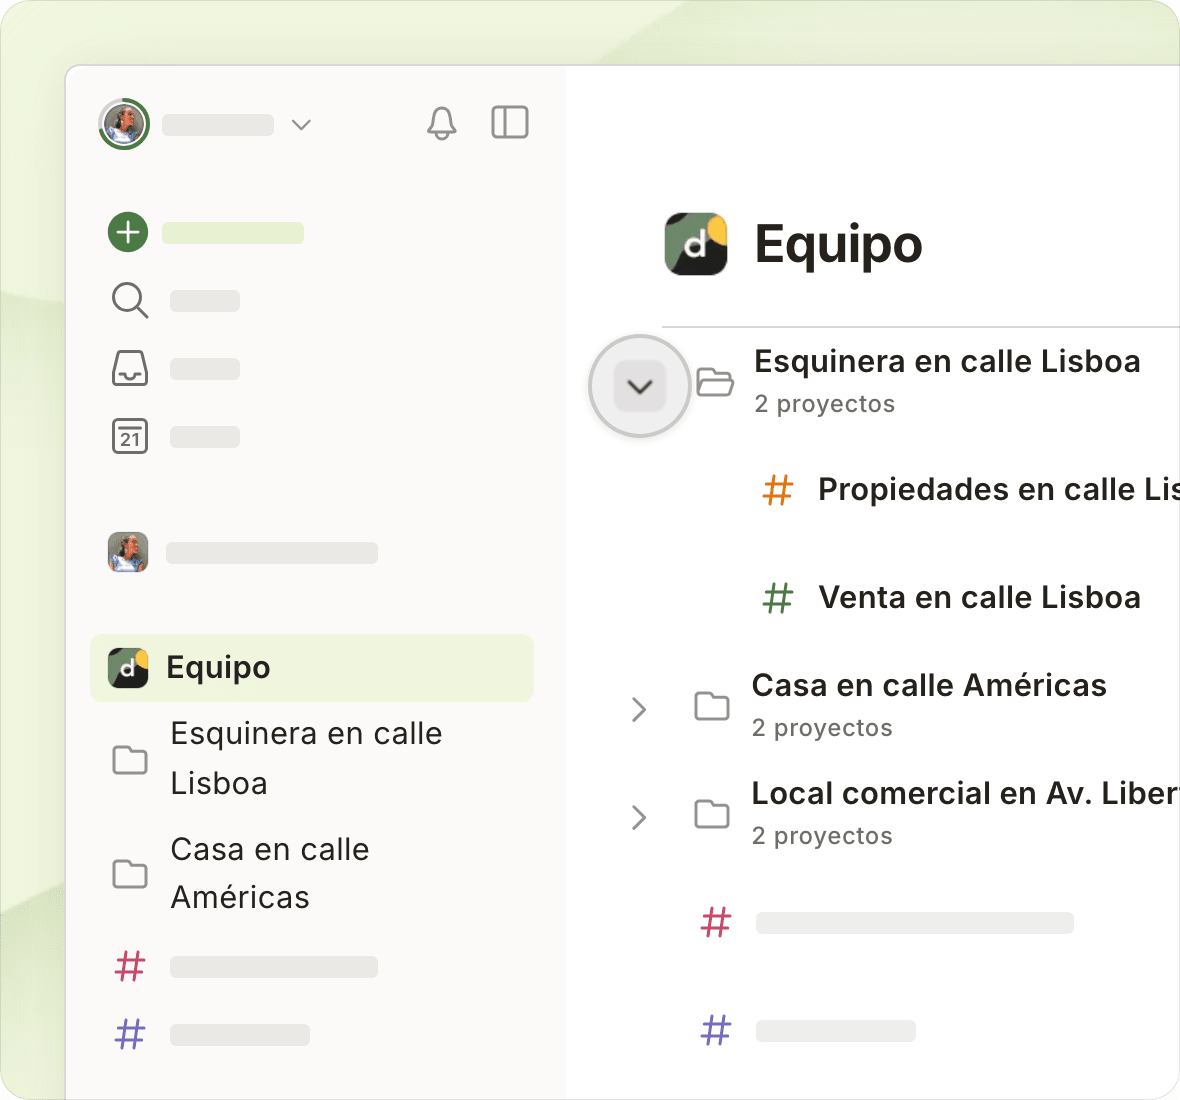Viewport: 1180px width, 1100px height.
Task: Click the Equipo logo in the main header
Action: [x=696, y=244]
